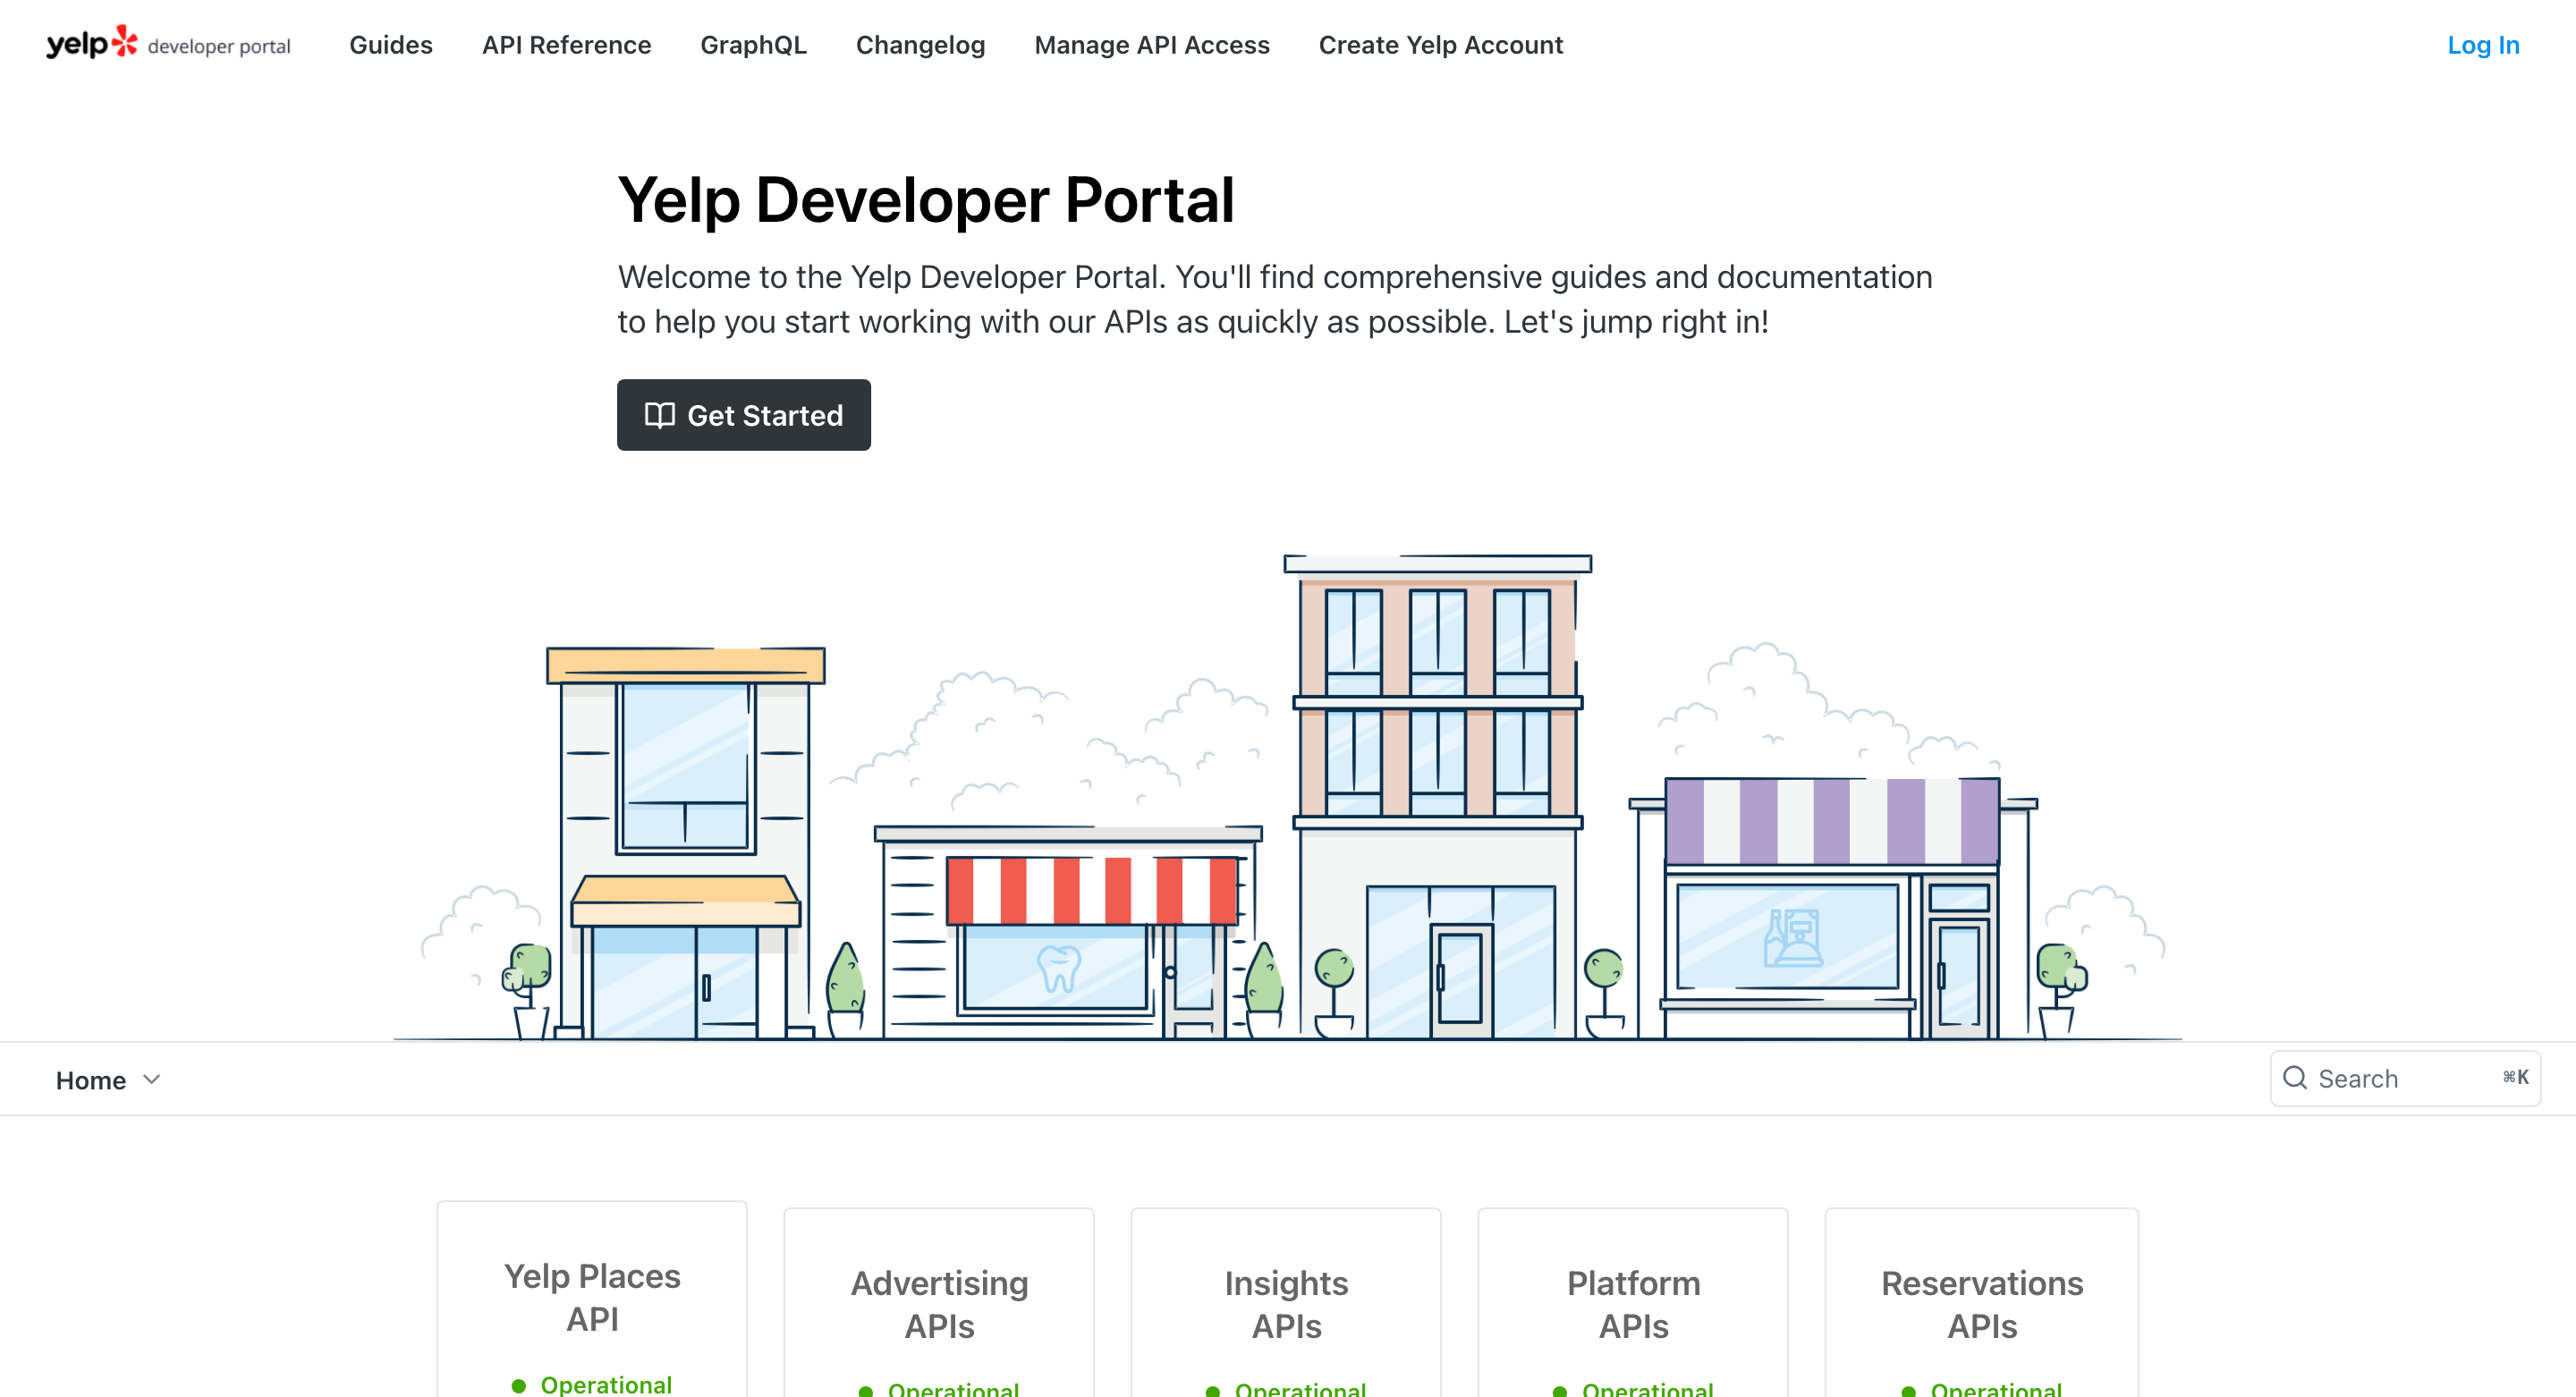
Task: Open API Reference in the navigation
Action: (566, 45)
